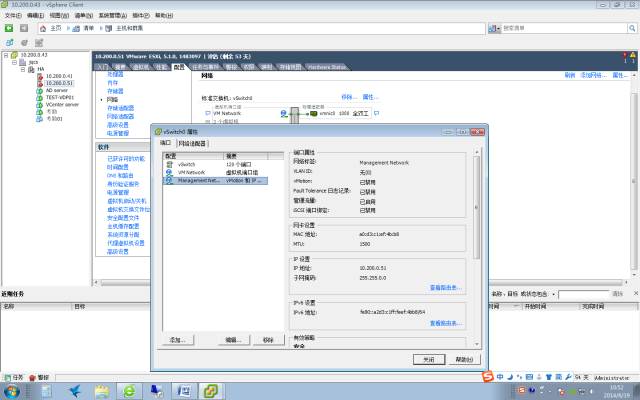
Task: Click the 帮助 button in vSwitch0 dialog
Action: pyautogui.click(x=464, y=359)
